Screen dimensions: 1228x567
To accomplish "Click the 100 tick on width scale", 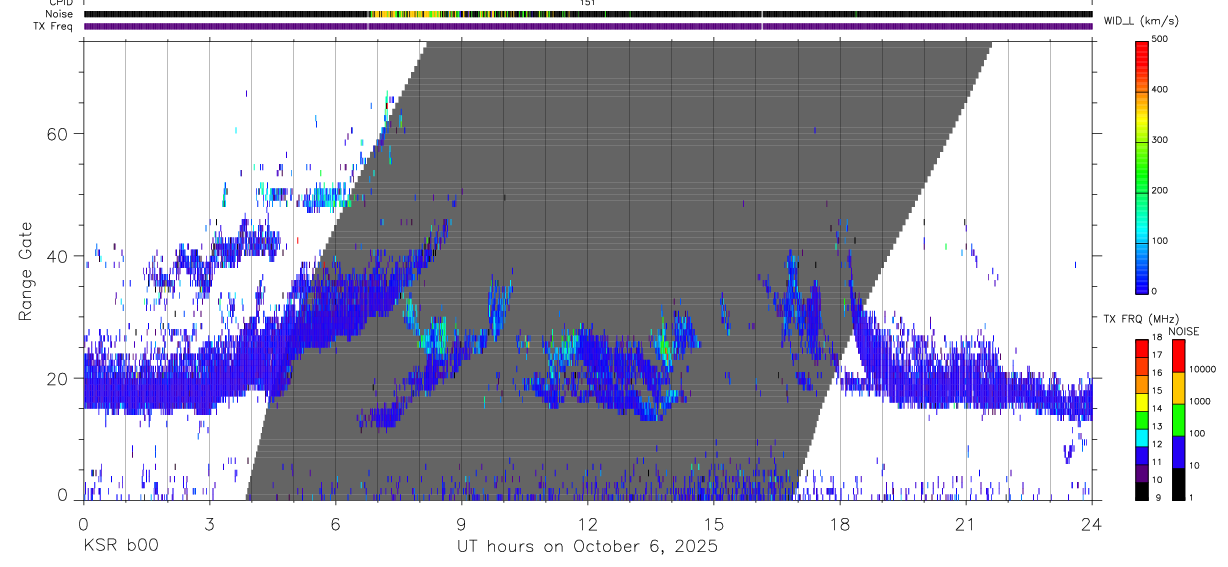I will click(1161, 241).
